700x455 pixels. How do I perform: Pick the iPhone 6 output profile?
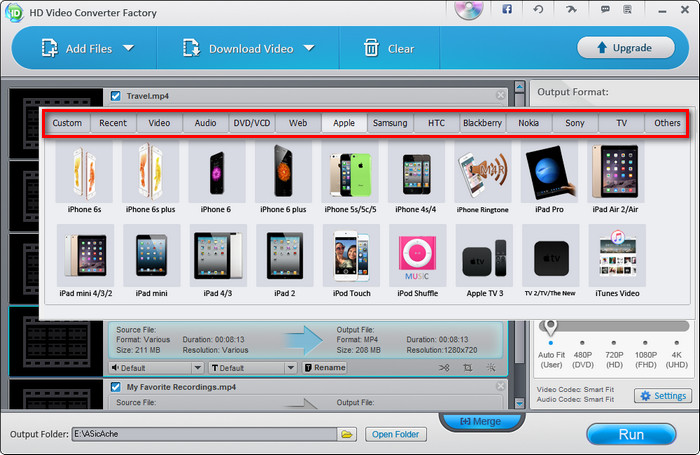coord(217,178)
